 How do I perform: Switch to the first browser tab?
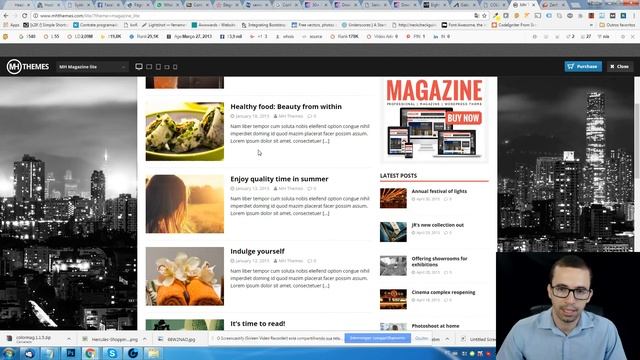(x=19, y=5)
